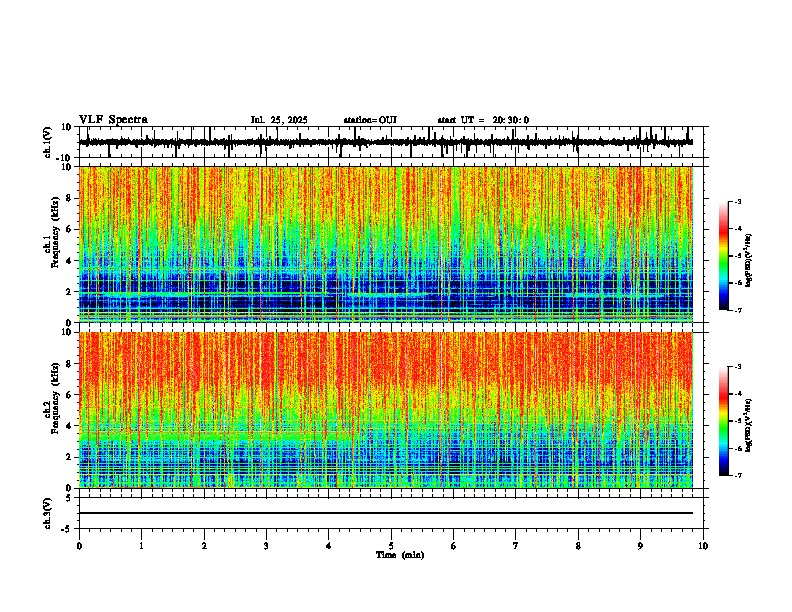Click the 5 minute time tick label

391,546
